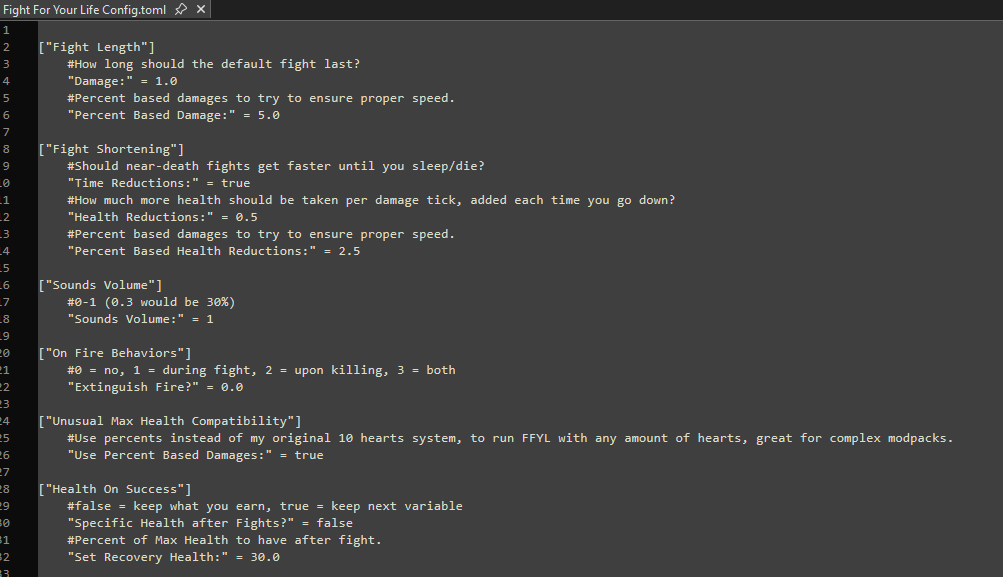Screen dimensions: 1003x577
Task: Click false value of "Specific Health after Fights?"
Action: point(334,523)
